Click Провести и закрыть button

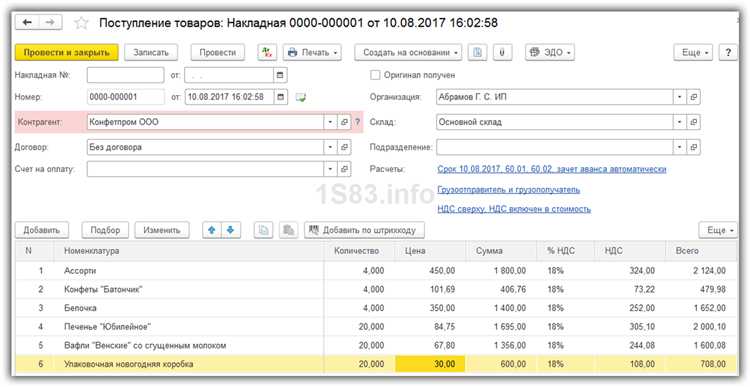tap(66, 53)
